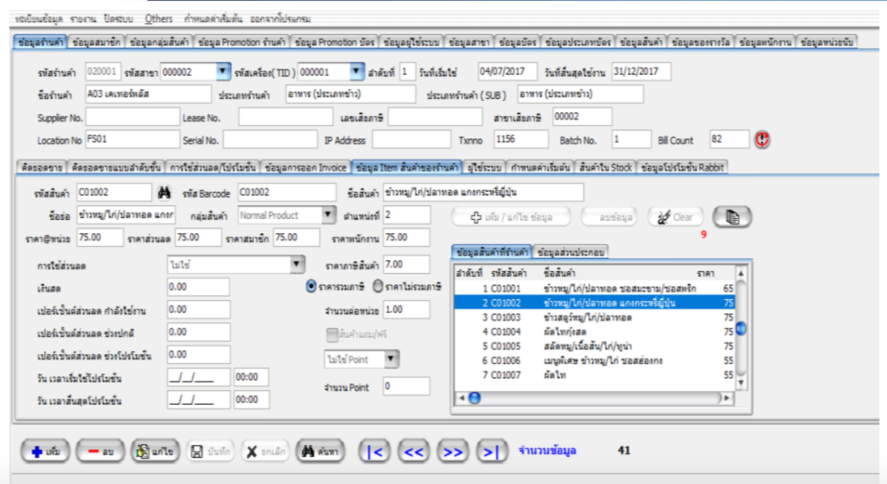Image resolution: width=887 pixels, height=484 pixels.
Task: Open the Others menu
Action: 158,19
